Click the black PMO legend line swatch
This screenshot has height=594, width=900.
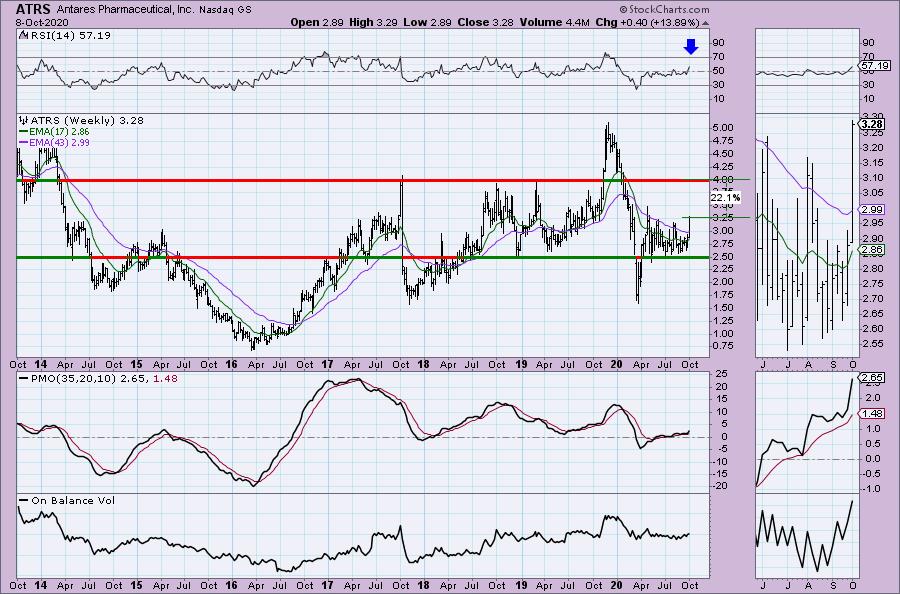pos(24,378)
